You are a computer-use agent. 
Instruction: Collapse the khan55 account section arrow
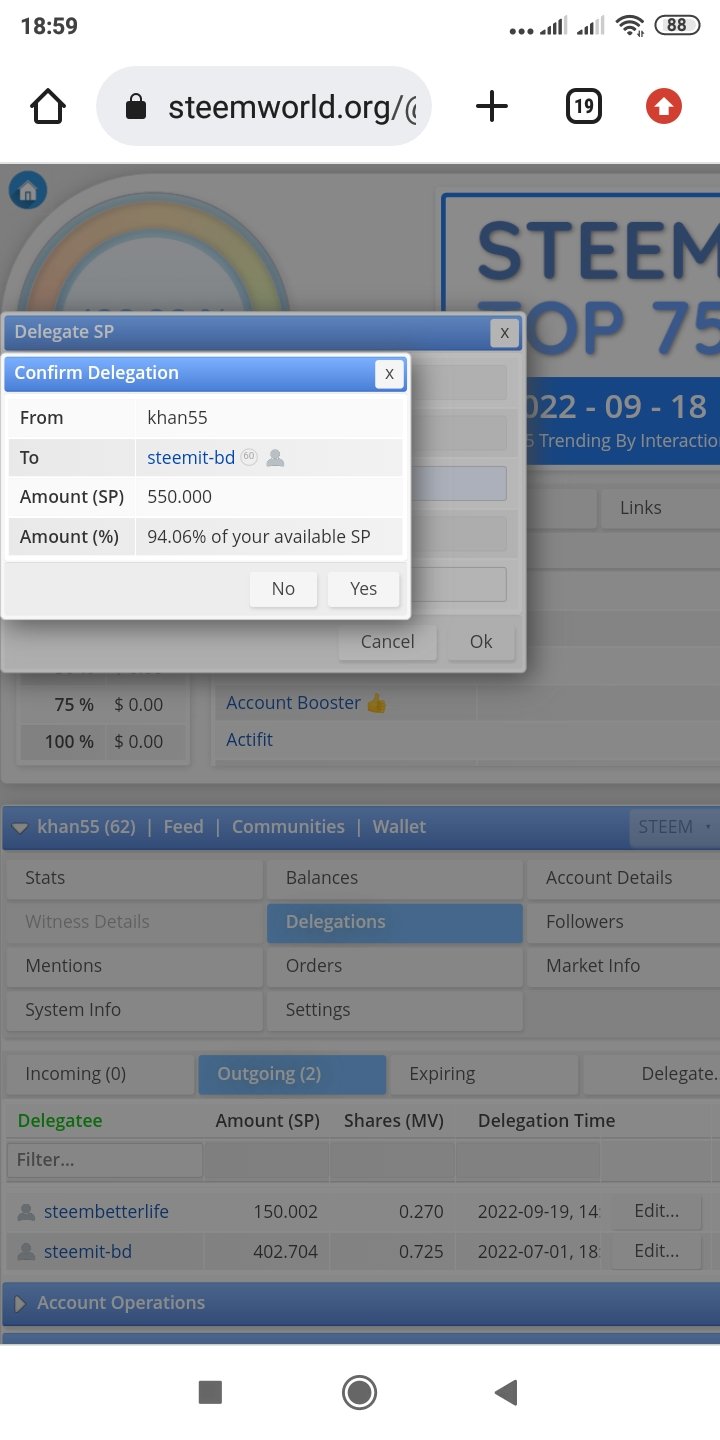tap(20, 828)
